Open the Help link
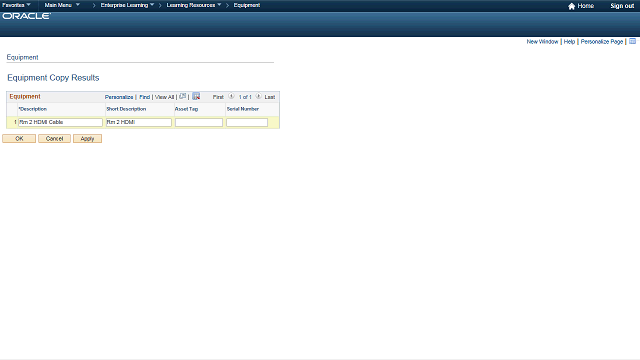This screenshot has width=640, height=360. coord(569,42)
